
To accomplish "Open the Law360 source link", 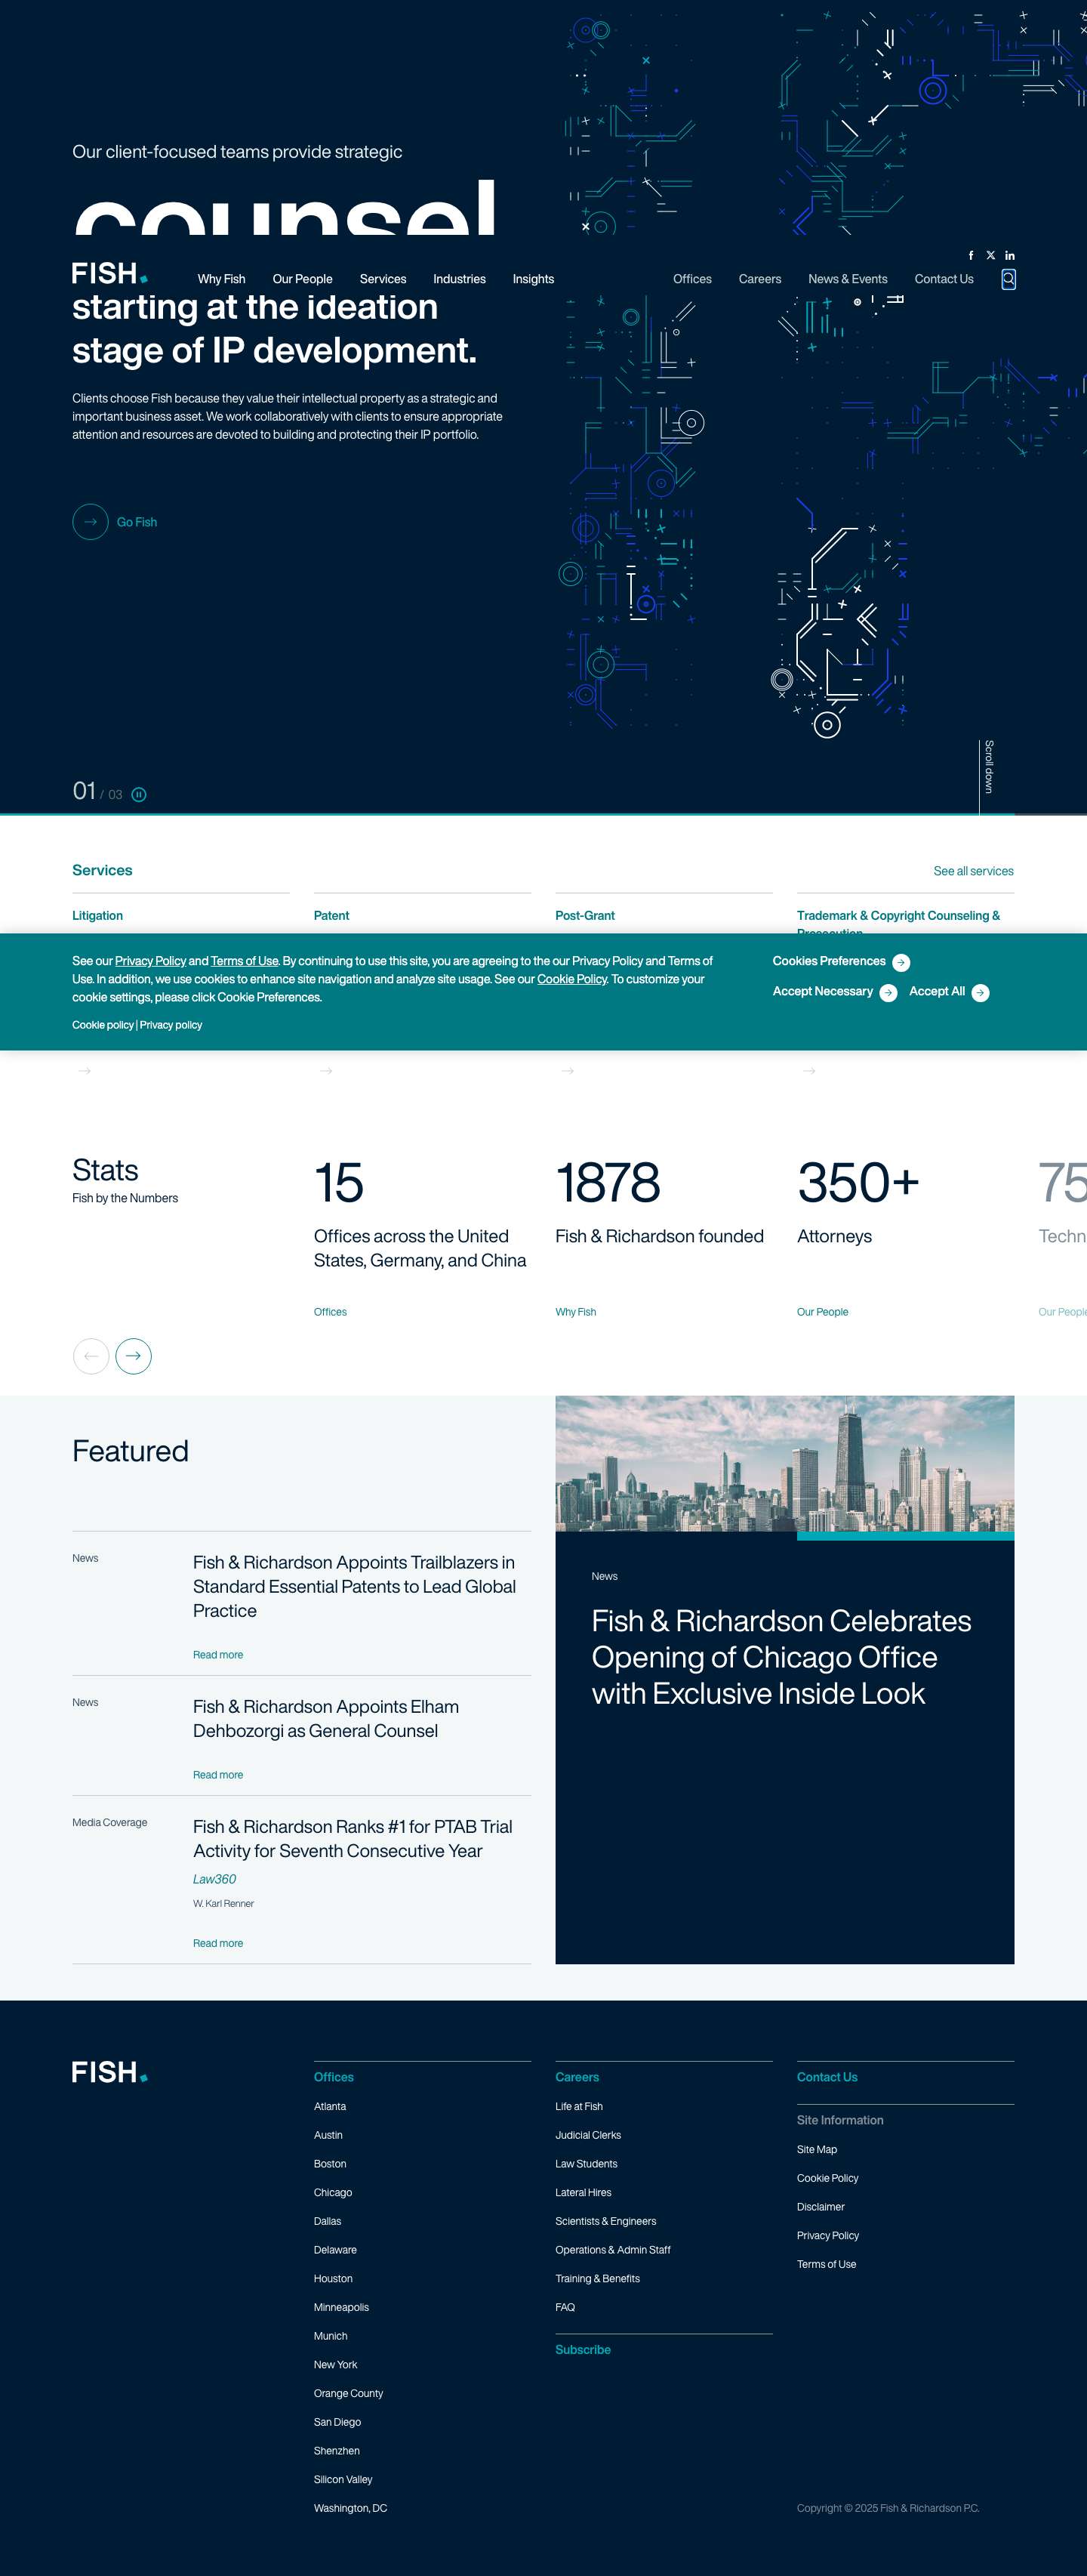I will click(x=214, y=1879).
